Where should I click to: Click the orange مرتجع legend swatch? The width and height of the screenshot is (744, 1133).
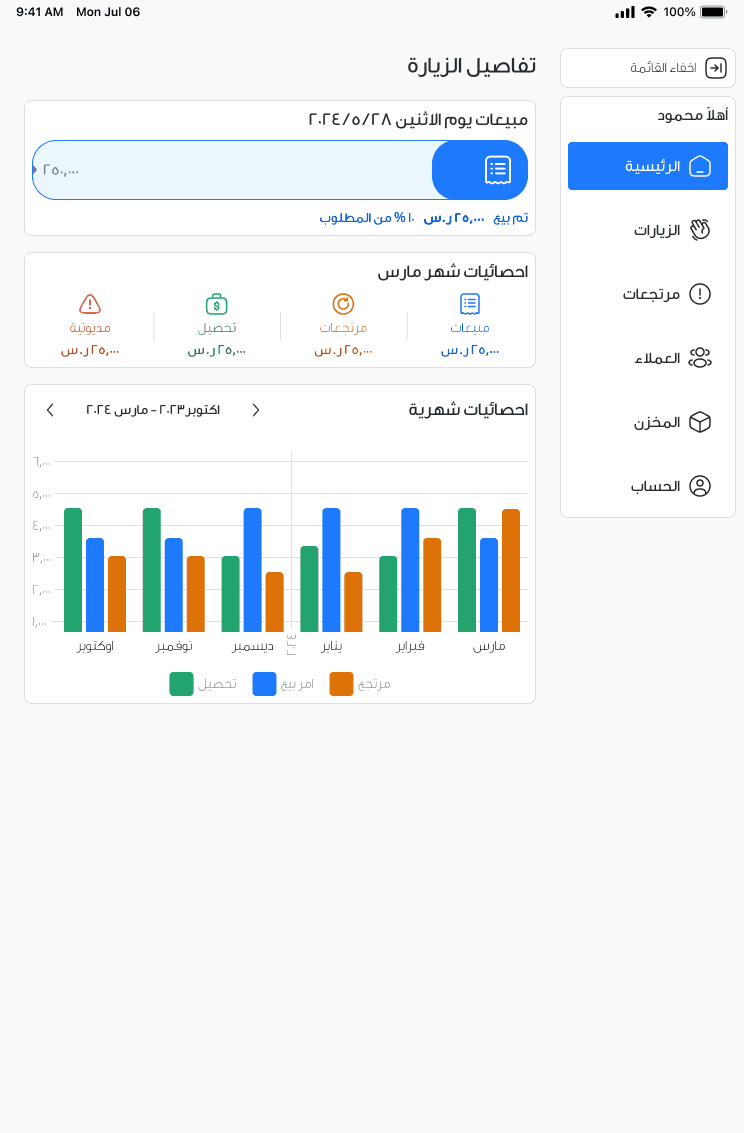[x=342, y=684]
